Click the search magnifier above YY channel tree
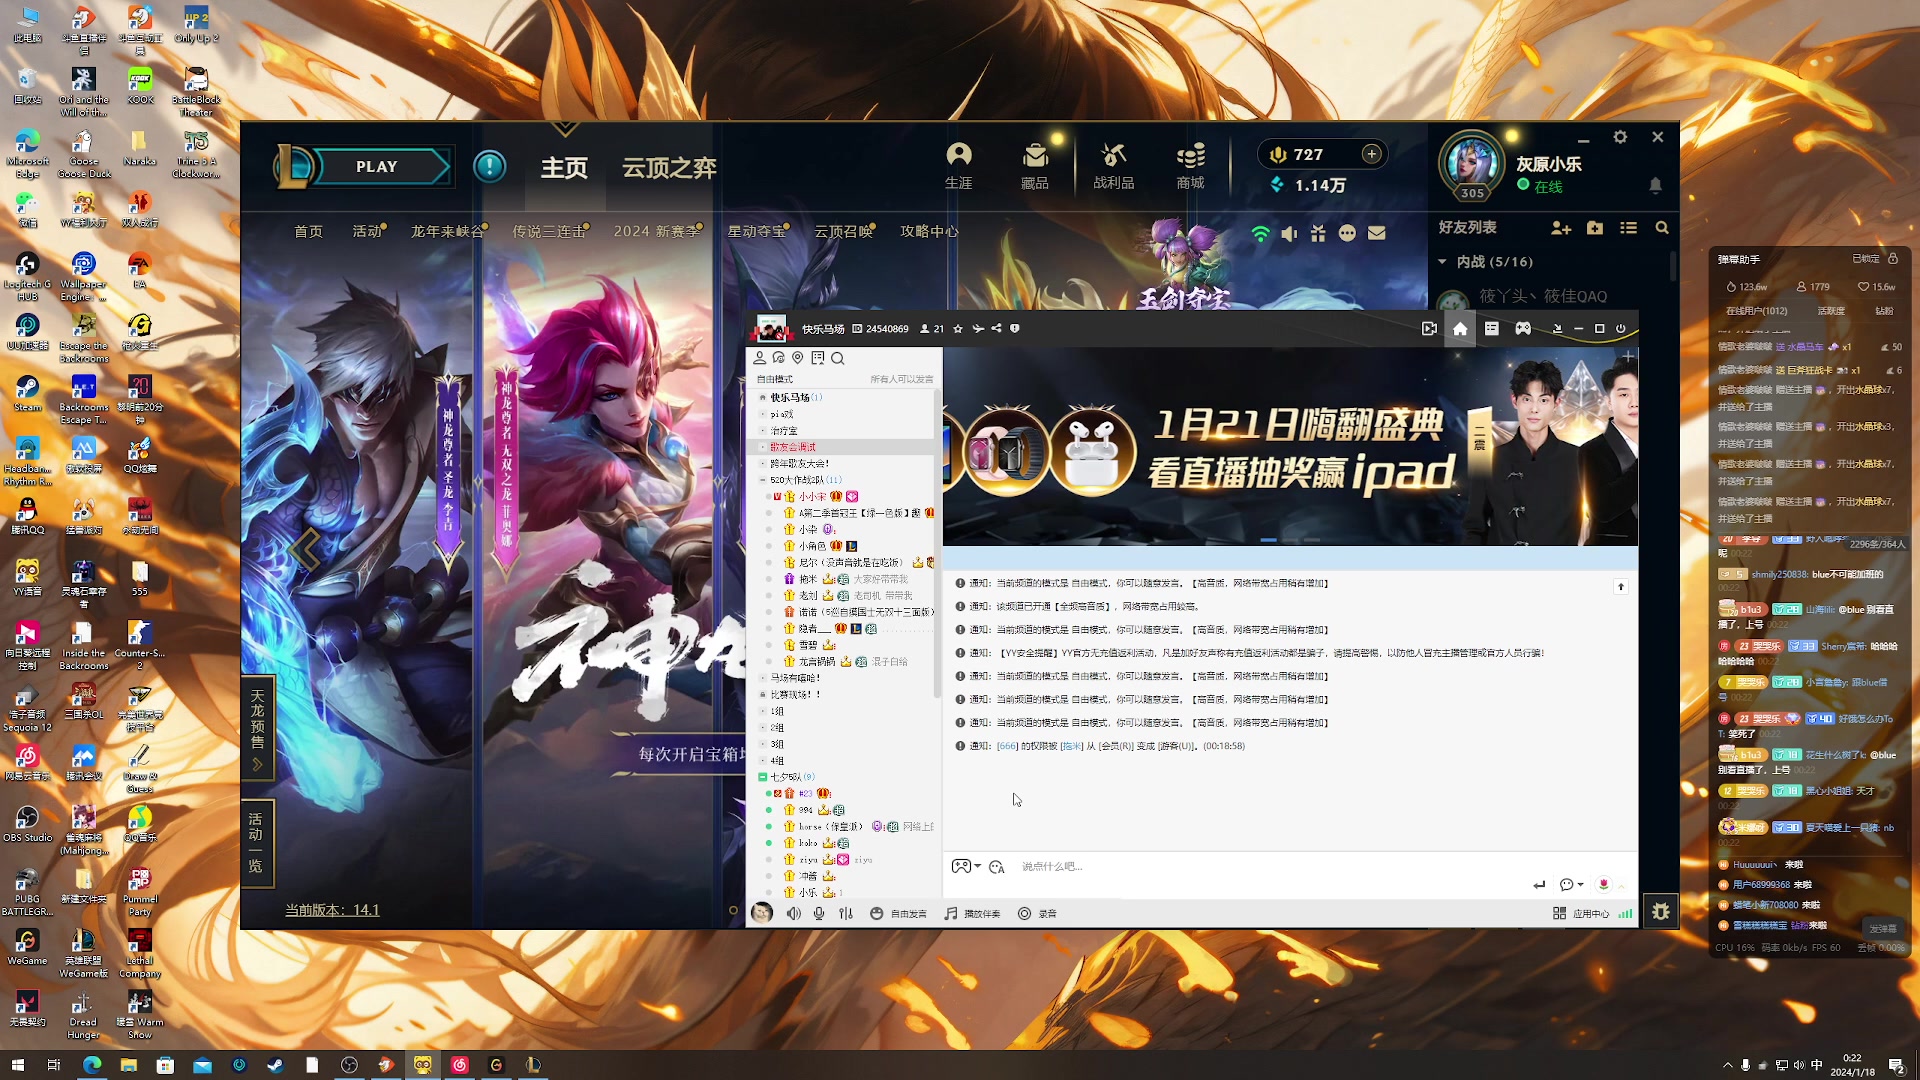 point(838,358)
